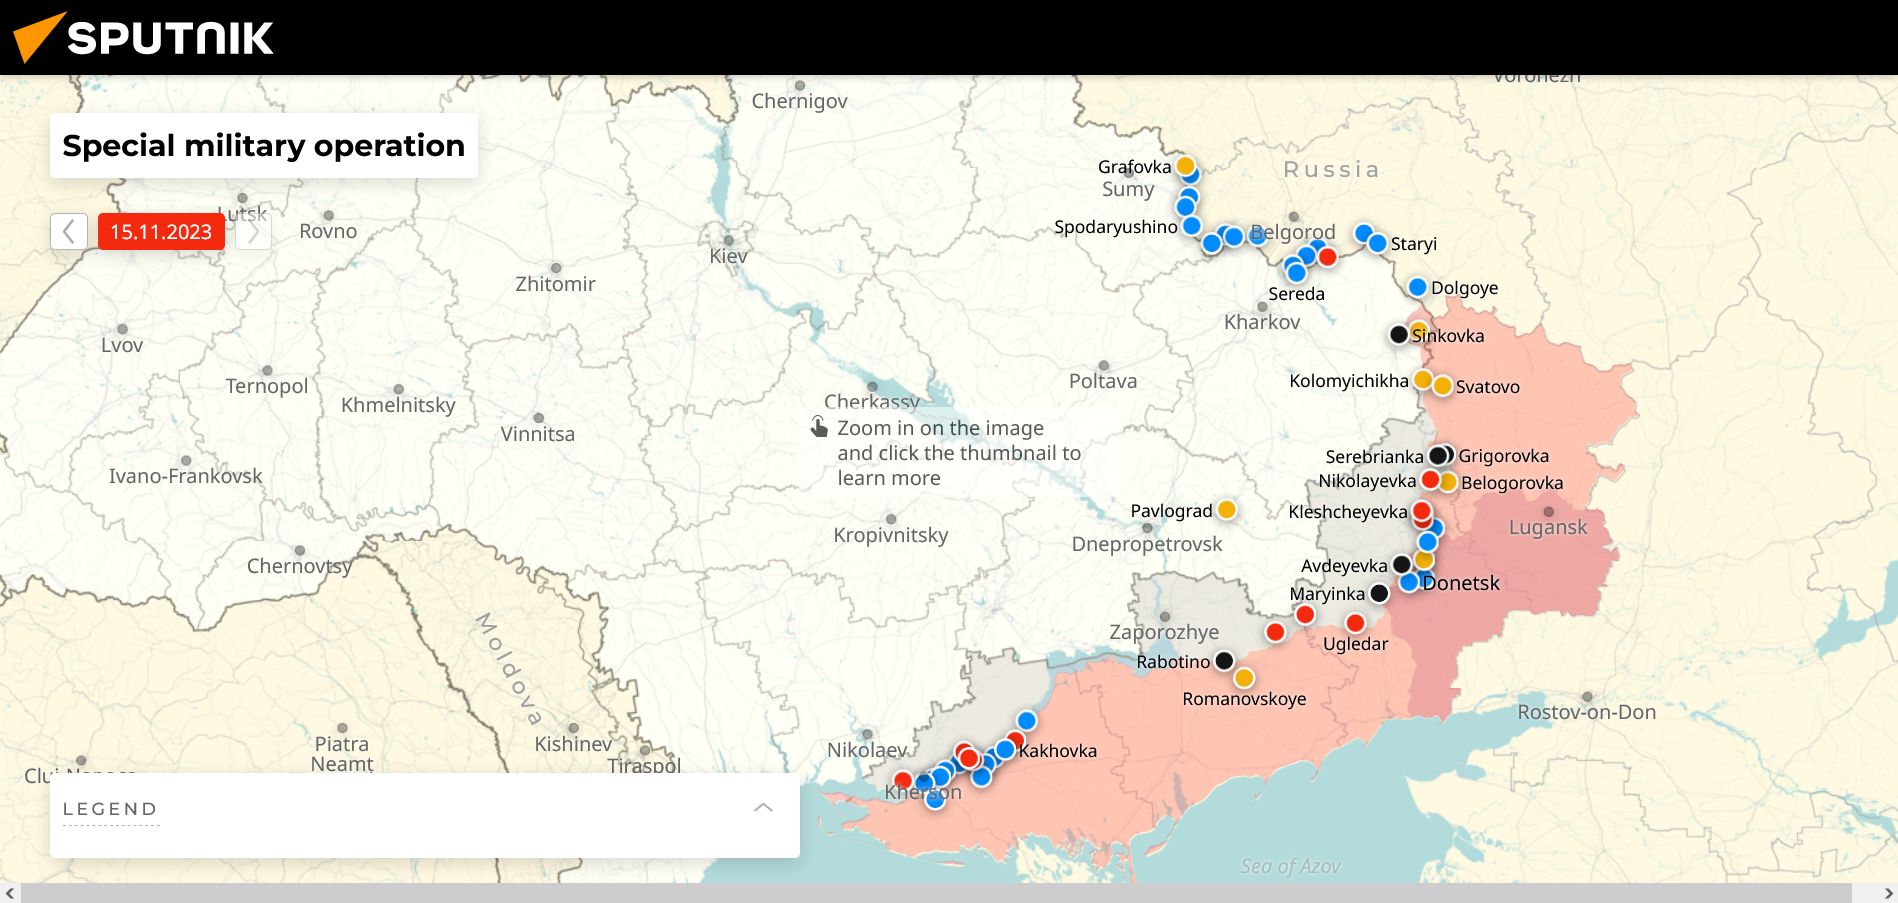Click the yellow marker at Kolomyichikha
The image size is (1898, 903).
coord(1422,380)
